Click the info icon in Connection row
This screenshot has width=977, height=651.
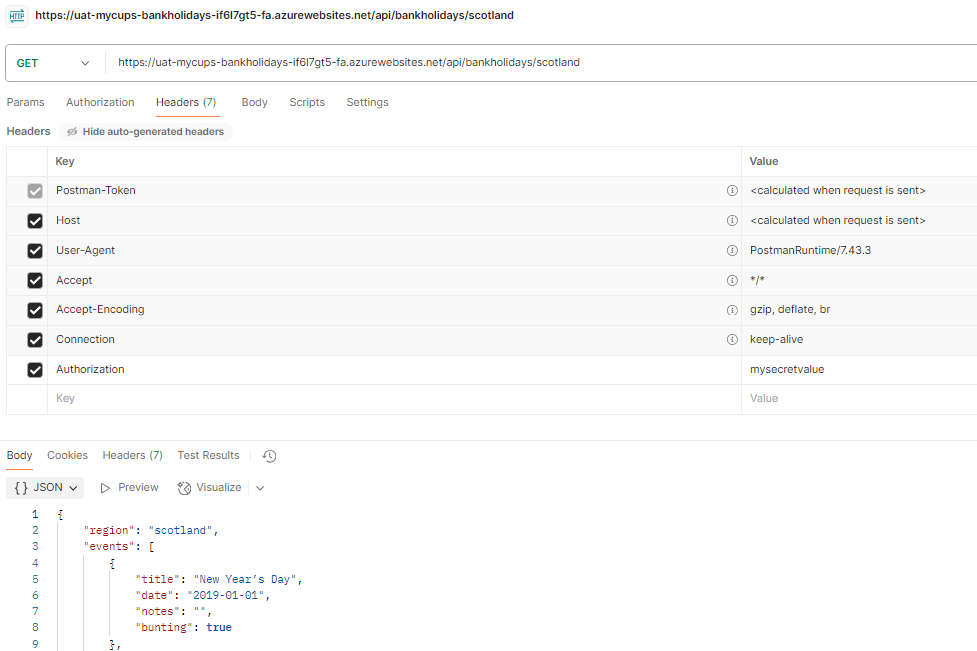pos(732,340)
